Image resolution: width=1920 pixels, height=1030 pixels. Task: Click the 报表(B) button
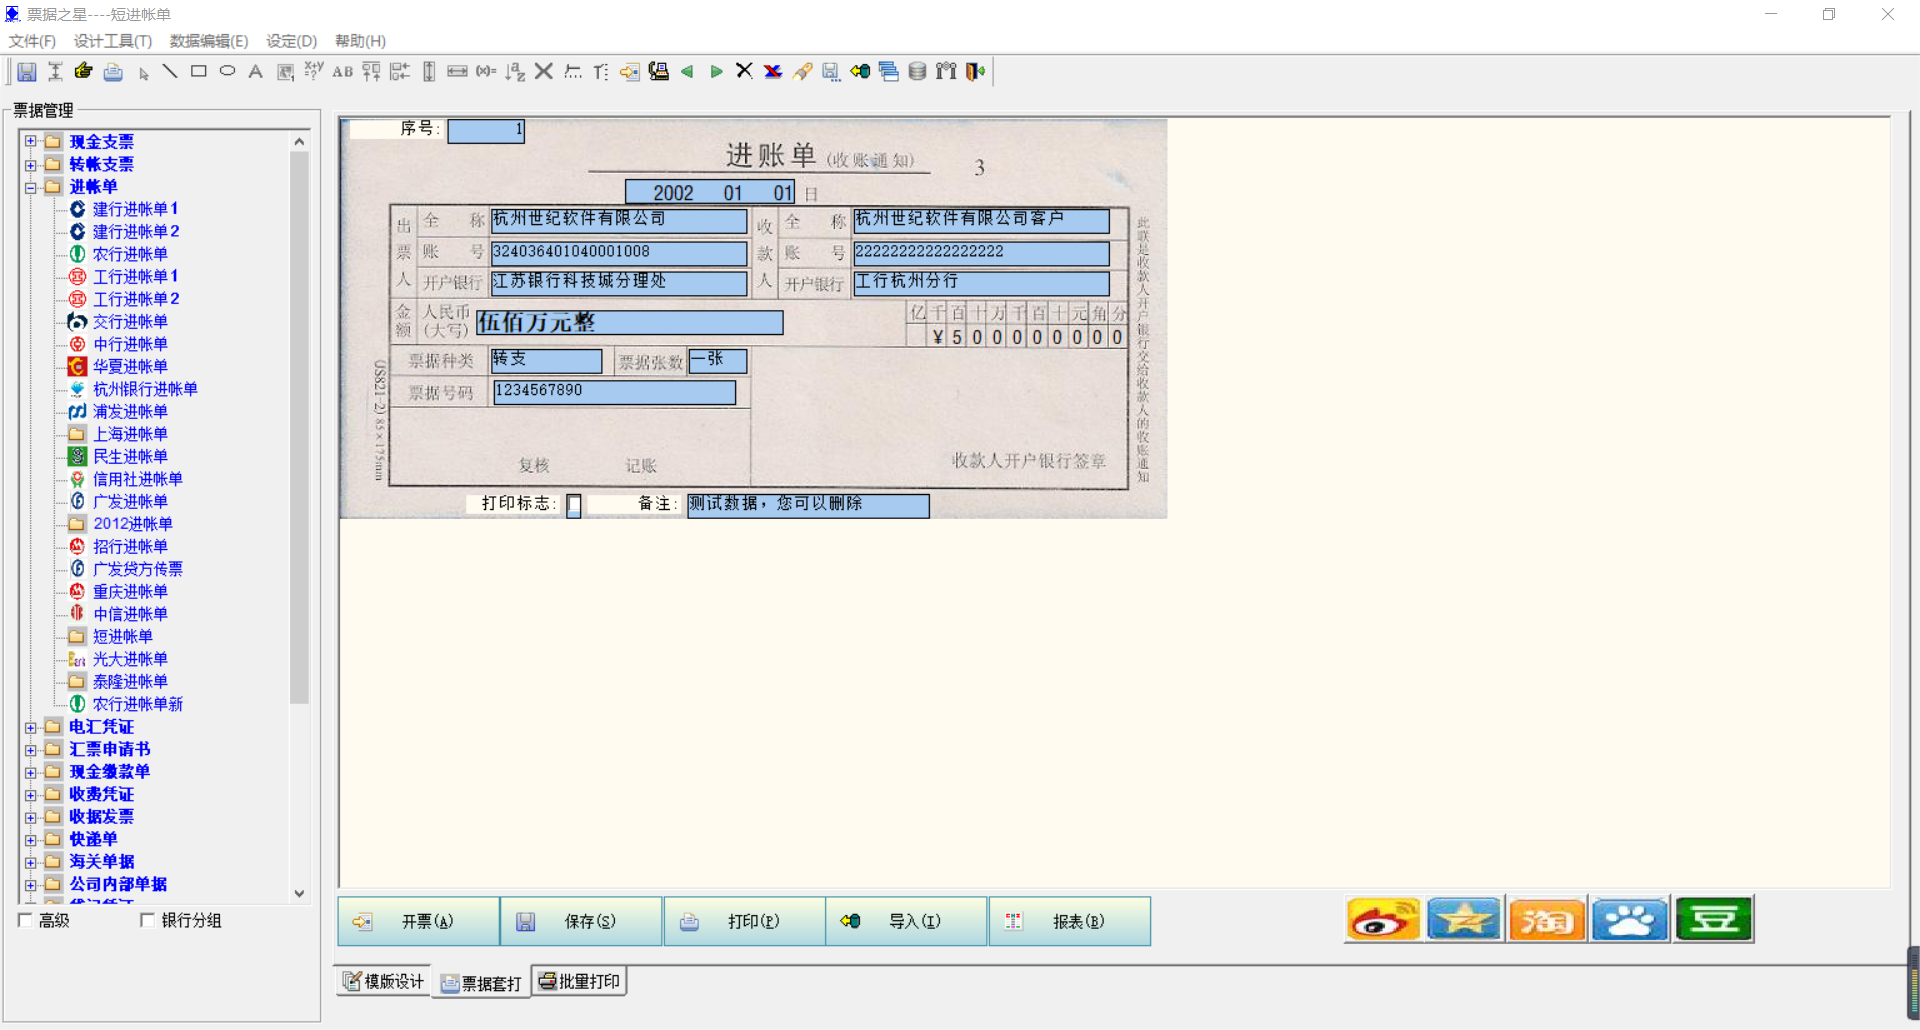(1069, 921)
